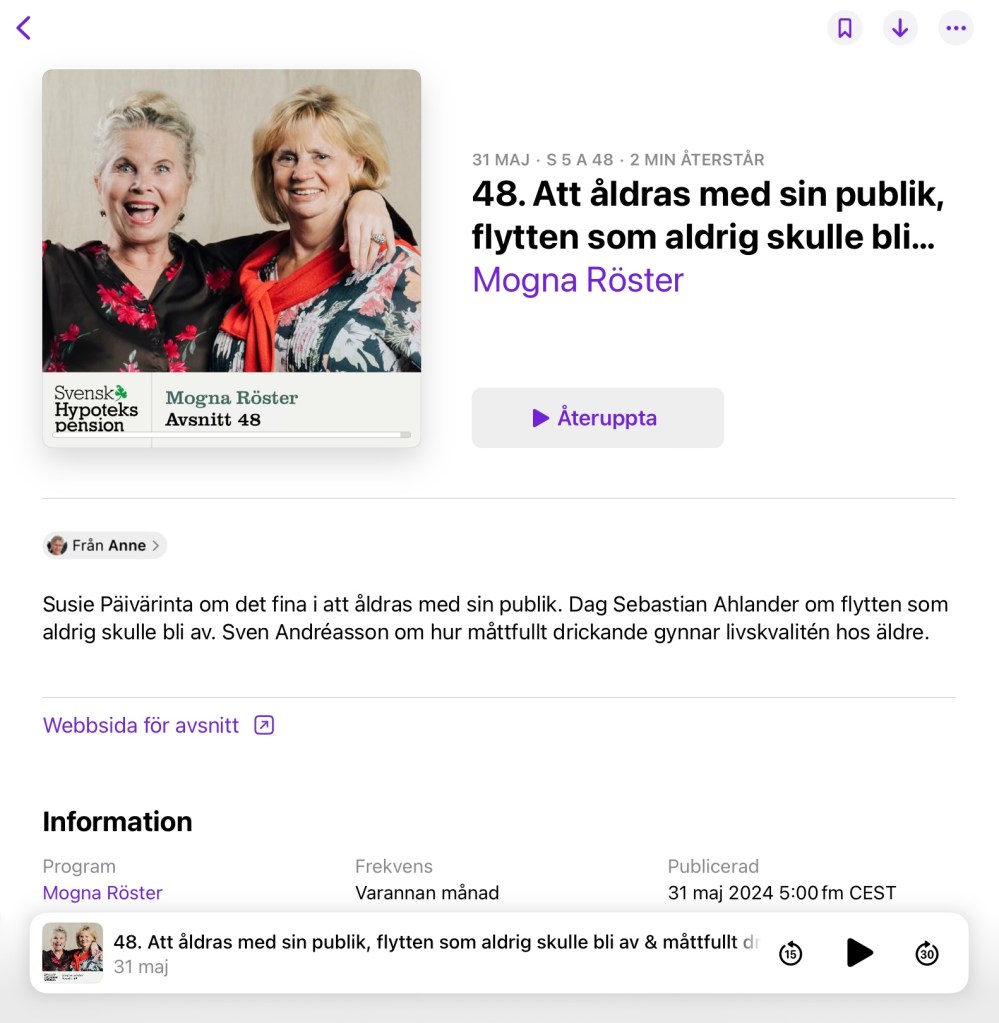Viewport: 999px width, 1023px height.
Task: Download the episode with the arrow icon
Action: (900, 28)
